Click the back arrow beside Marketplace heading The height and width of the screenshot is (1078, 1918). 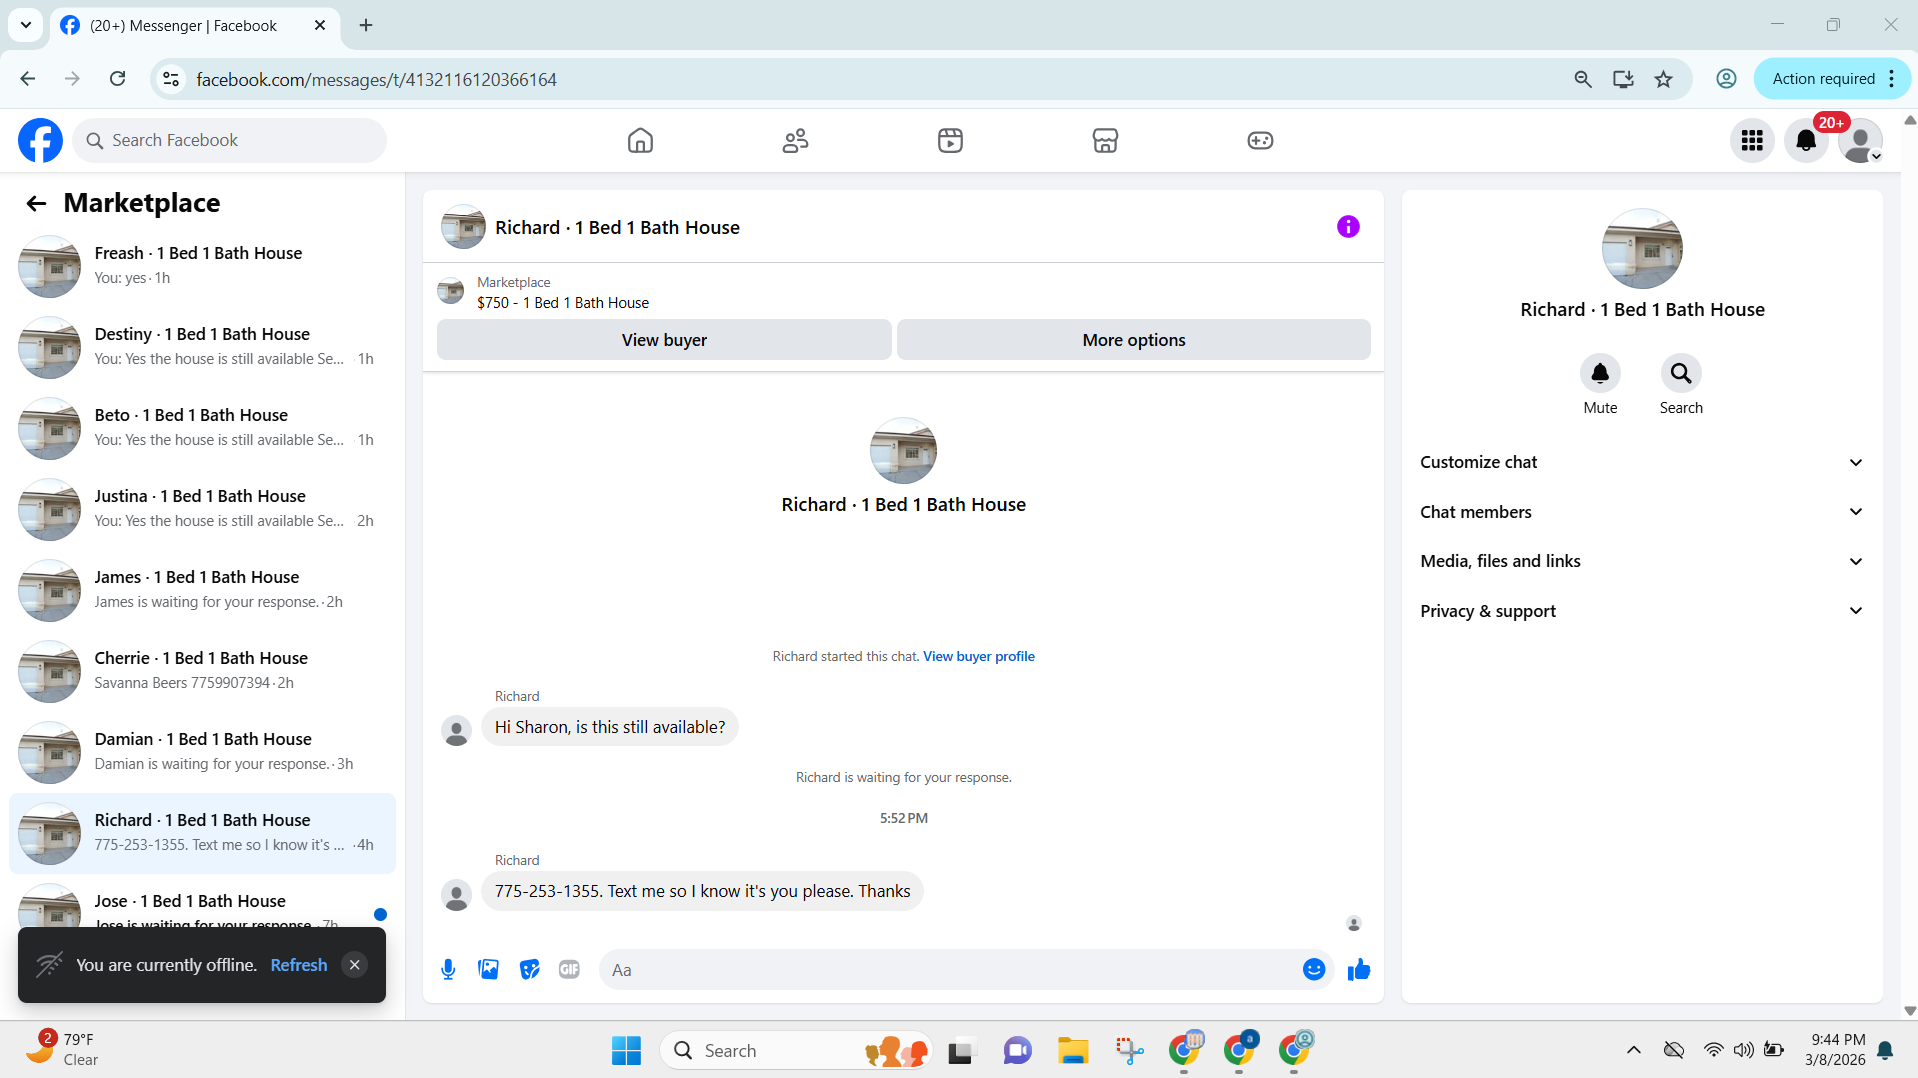[x=36, y=204]
